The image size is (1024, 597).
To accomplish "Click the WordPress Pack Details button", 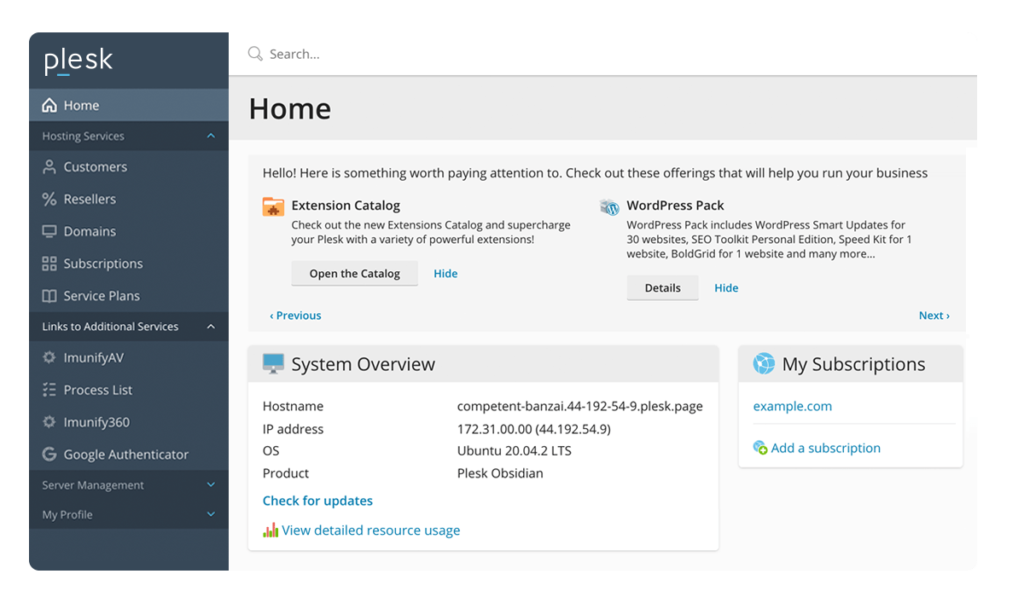I will (x=662, y=288).
